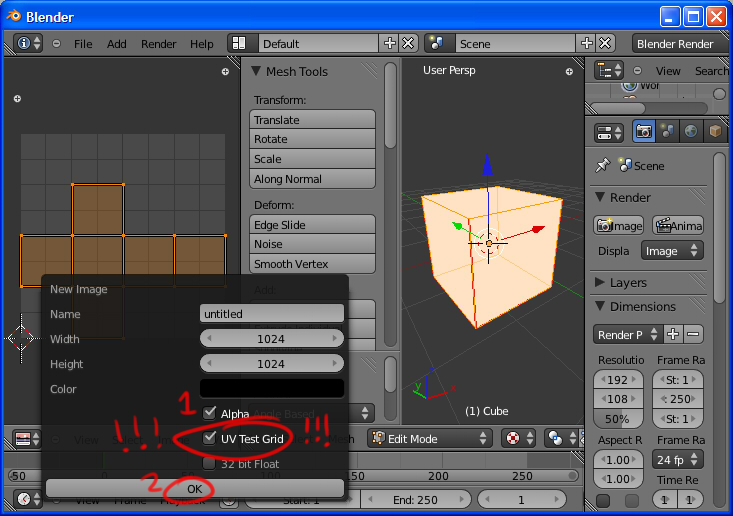This screenshot has height=516, width=733.
Task: Open the File menu
Action: click(x=83, y=44)
